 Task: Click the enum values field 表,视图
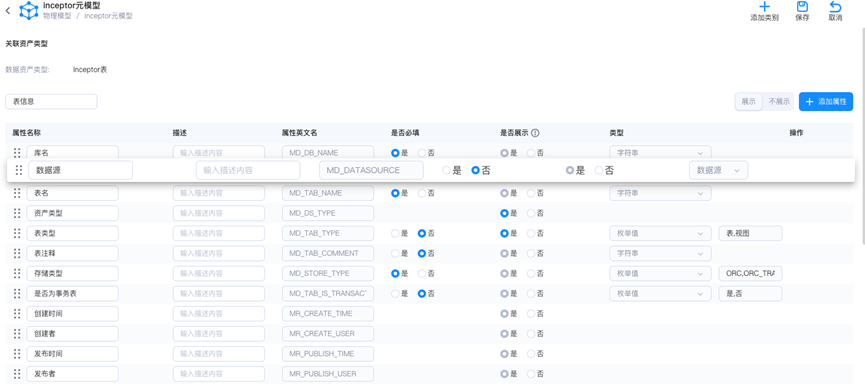coord(750,233)
